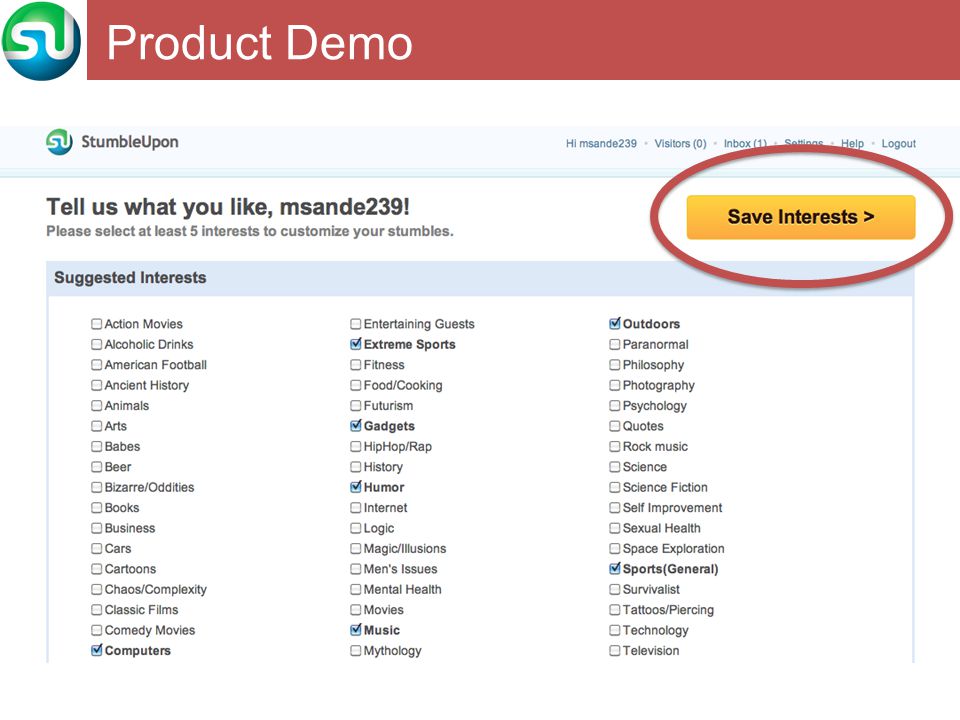This screenshot has width=960, height=720.
Task: Check the Business checkbox
Action: click(x=97, y=528)
